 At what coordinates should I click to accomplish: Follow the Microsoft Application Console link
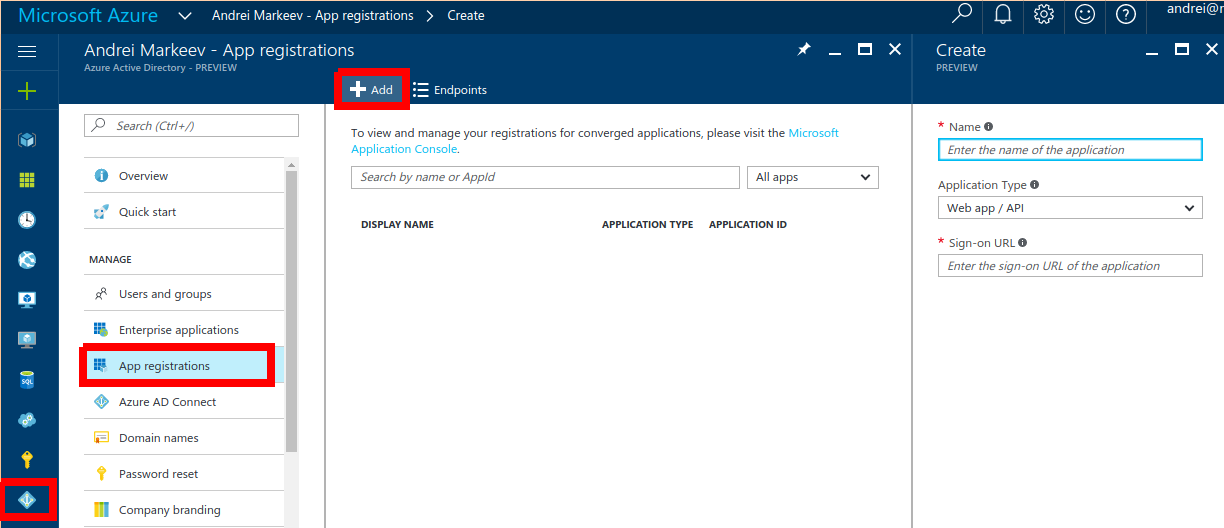click(813, 133)
